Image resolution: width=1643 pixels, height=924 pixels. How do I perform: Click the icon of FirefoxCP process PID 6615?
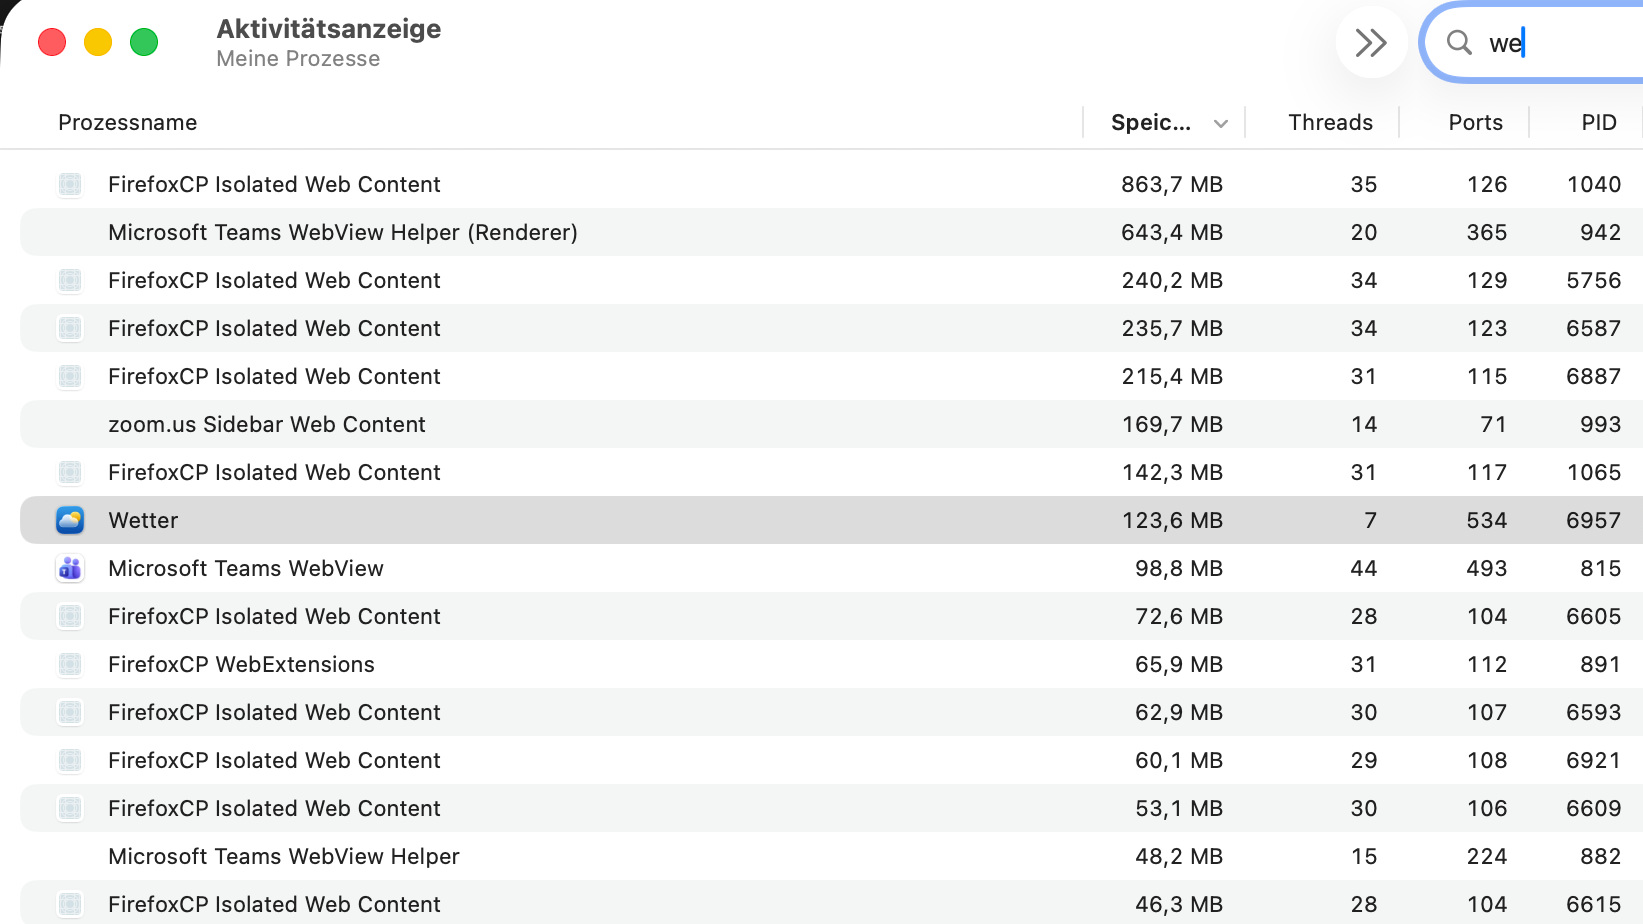click(x=70, y=904)
